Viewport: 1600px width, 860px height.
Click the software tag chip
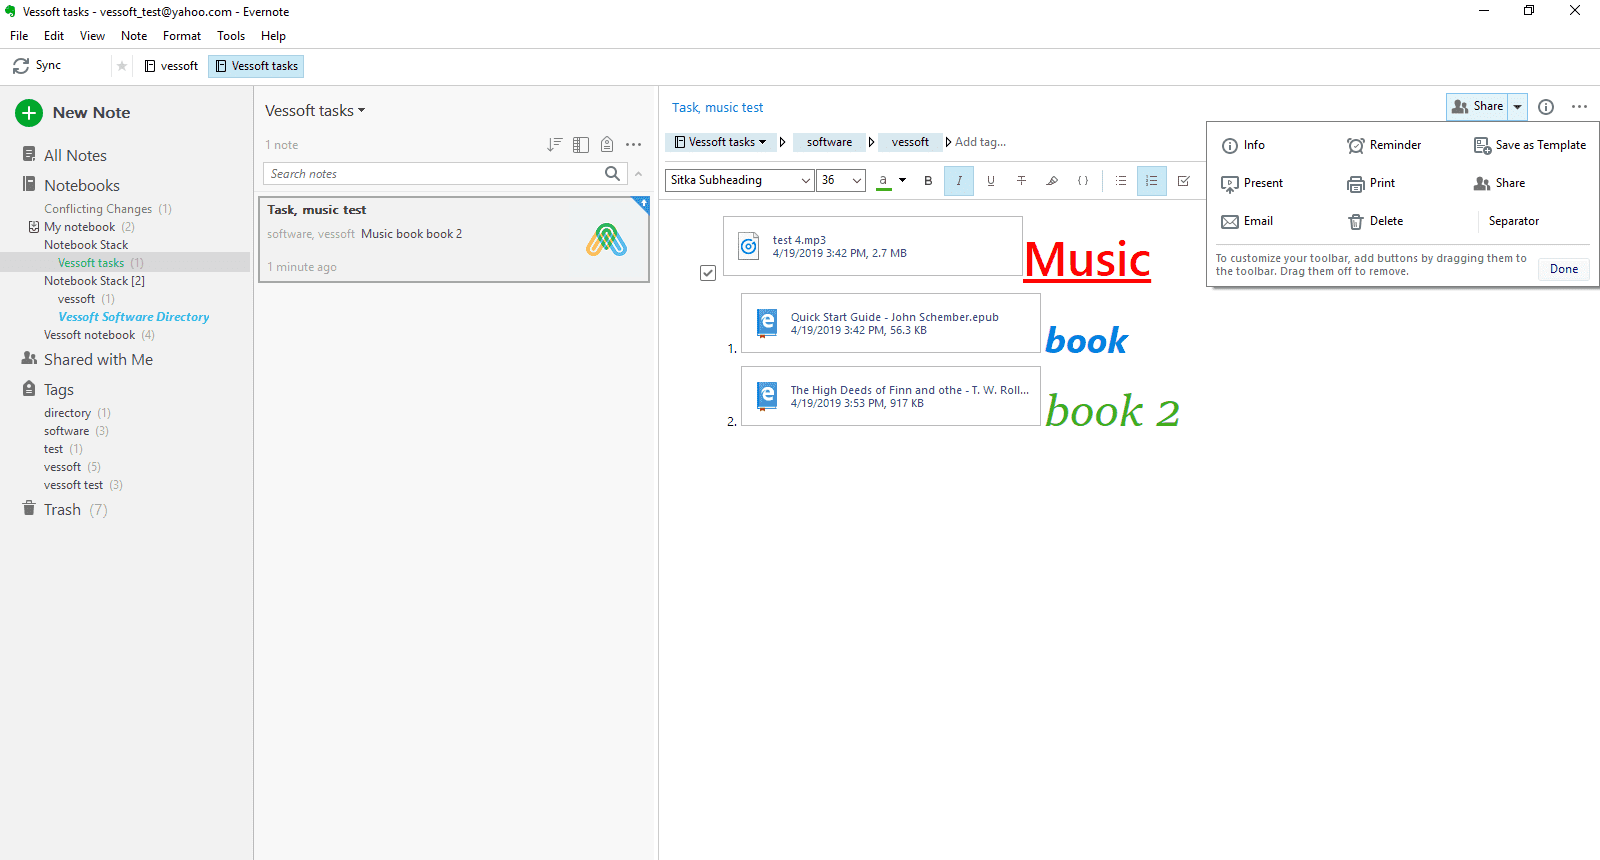coord(830,142)
